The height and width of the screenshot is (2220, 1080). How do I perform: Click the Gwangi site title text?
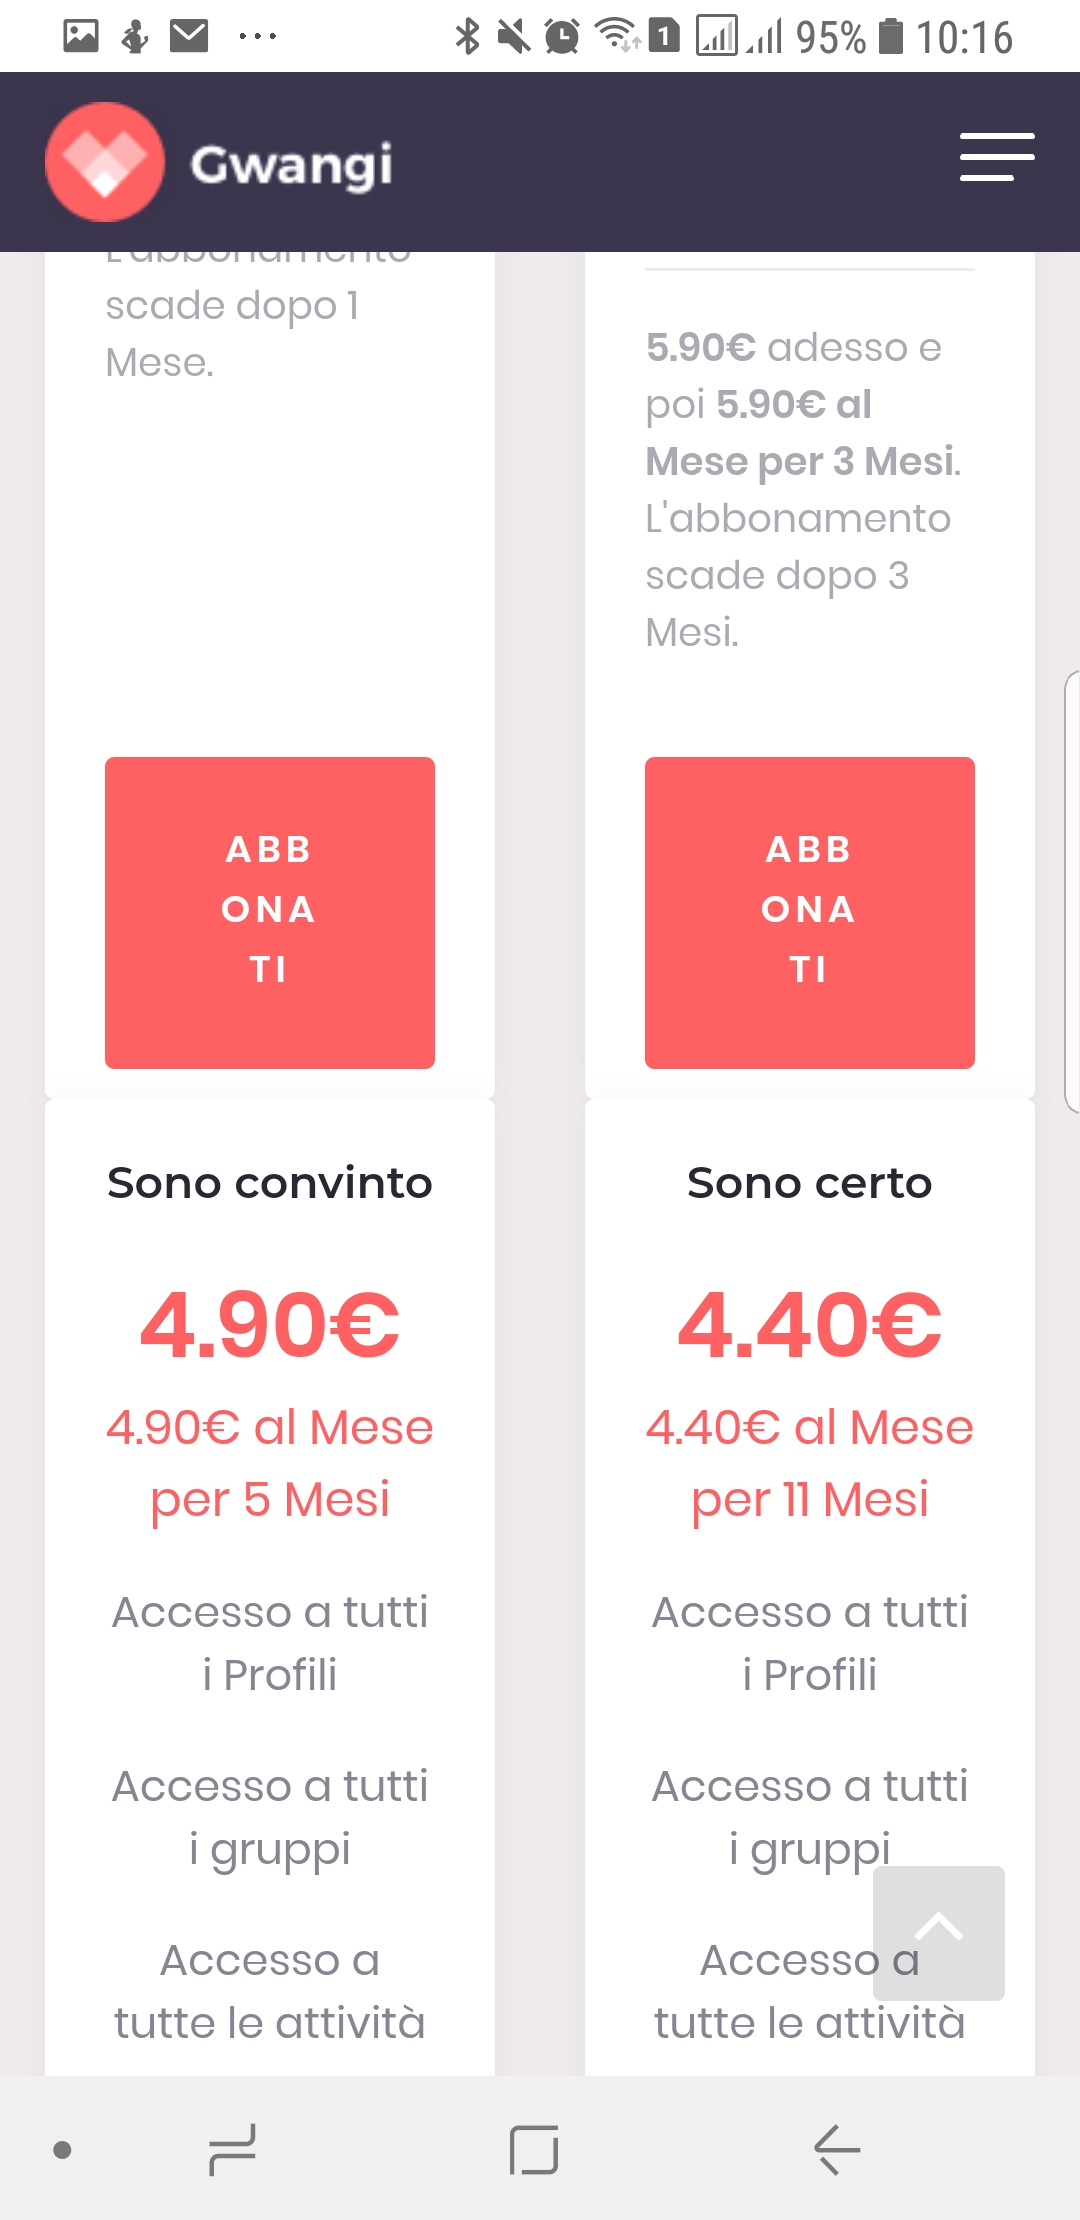[291, 165]
